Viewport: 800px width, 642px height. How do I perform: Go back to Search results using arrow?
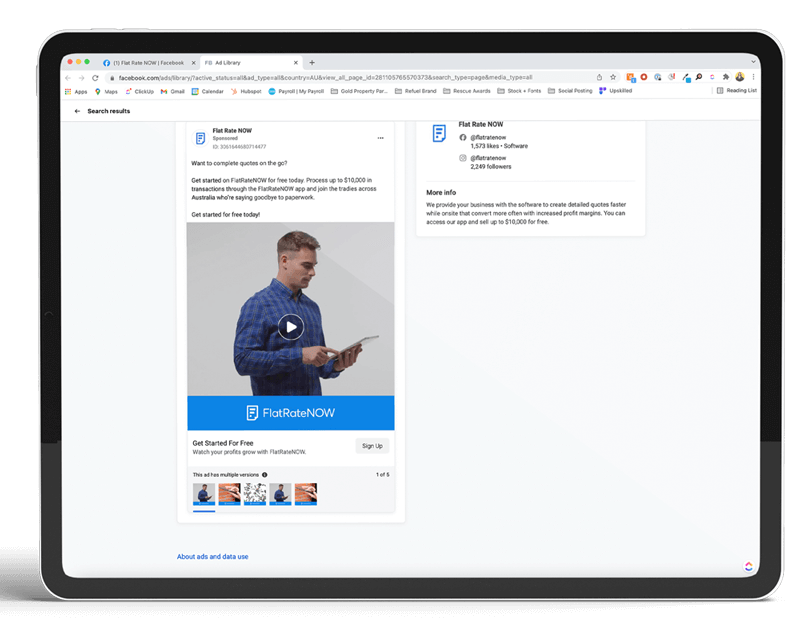click(77, 111)
